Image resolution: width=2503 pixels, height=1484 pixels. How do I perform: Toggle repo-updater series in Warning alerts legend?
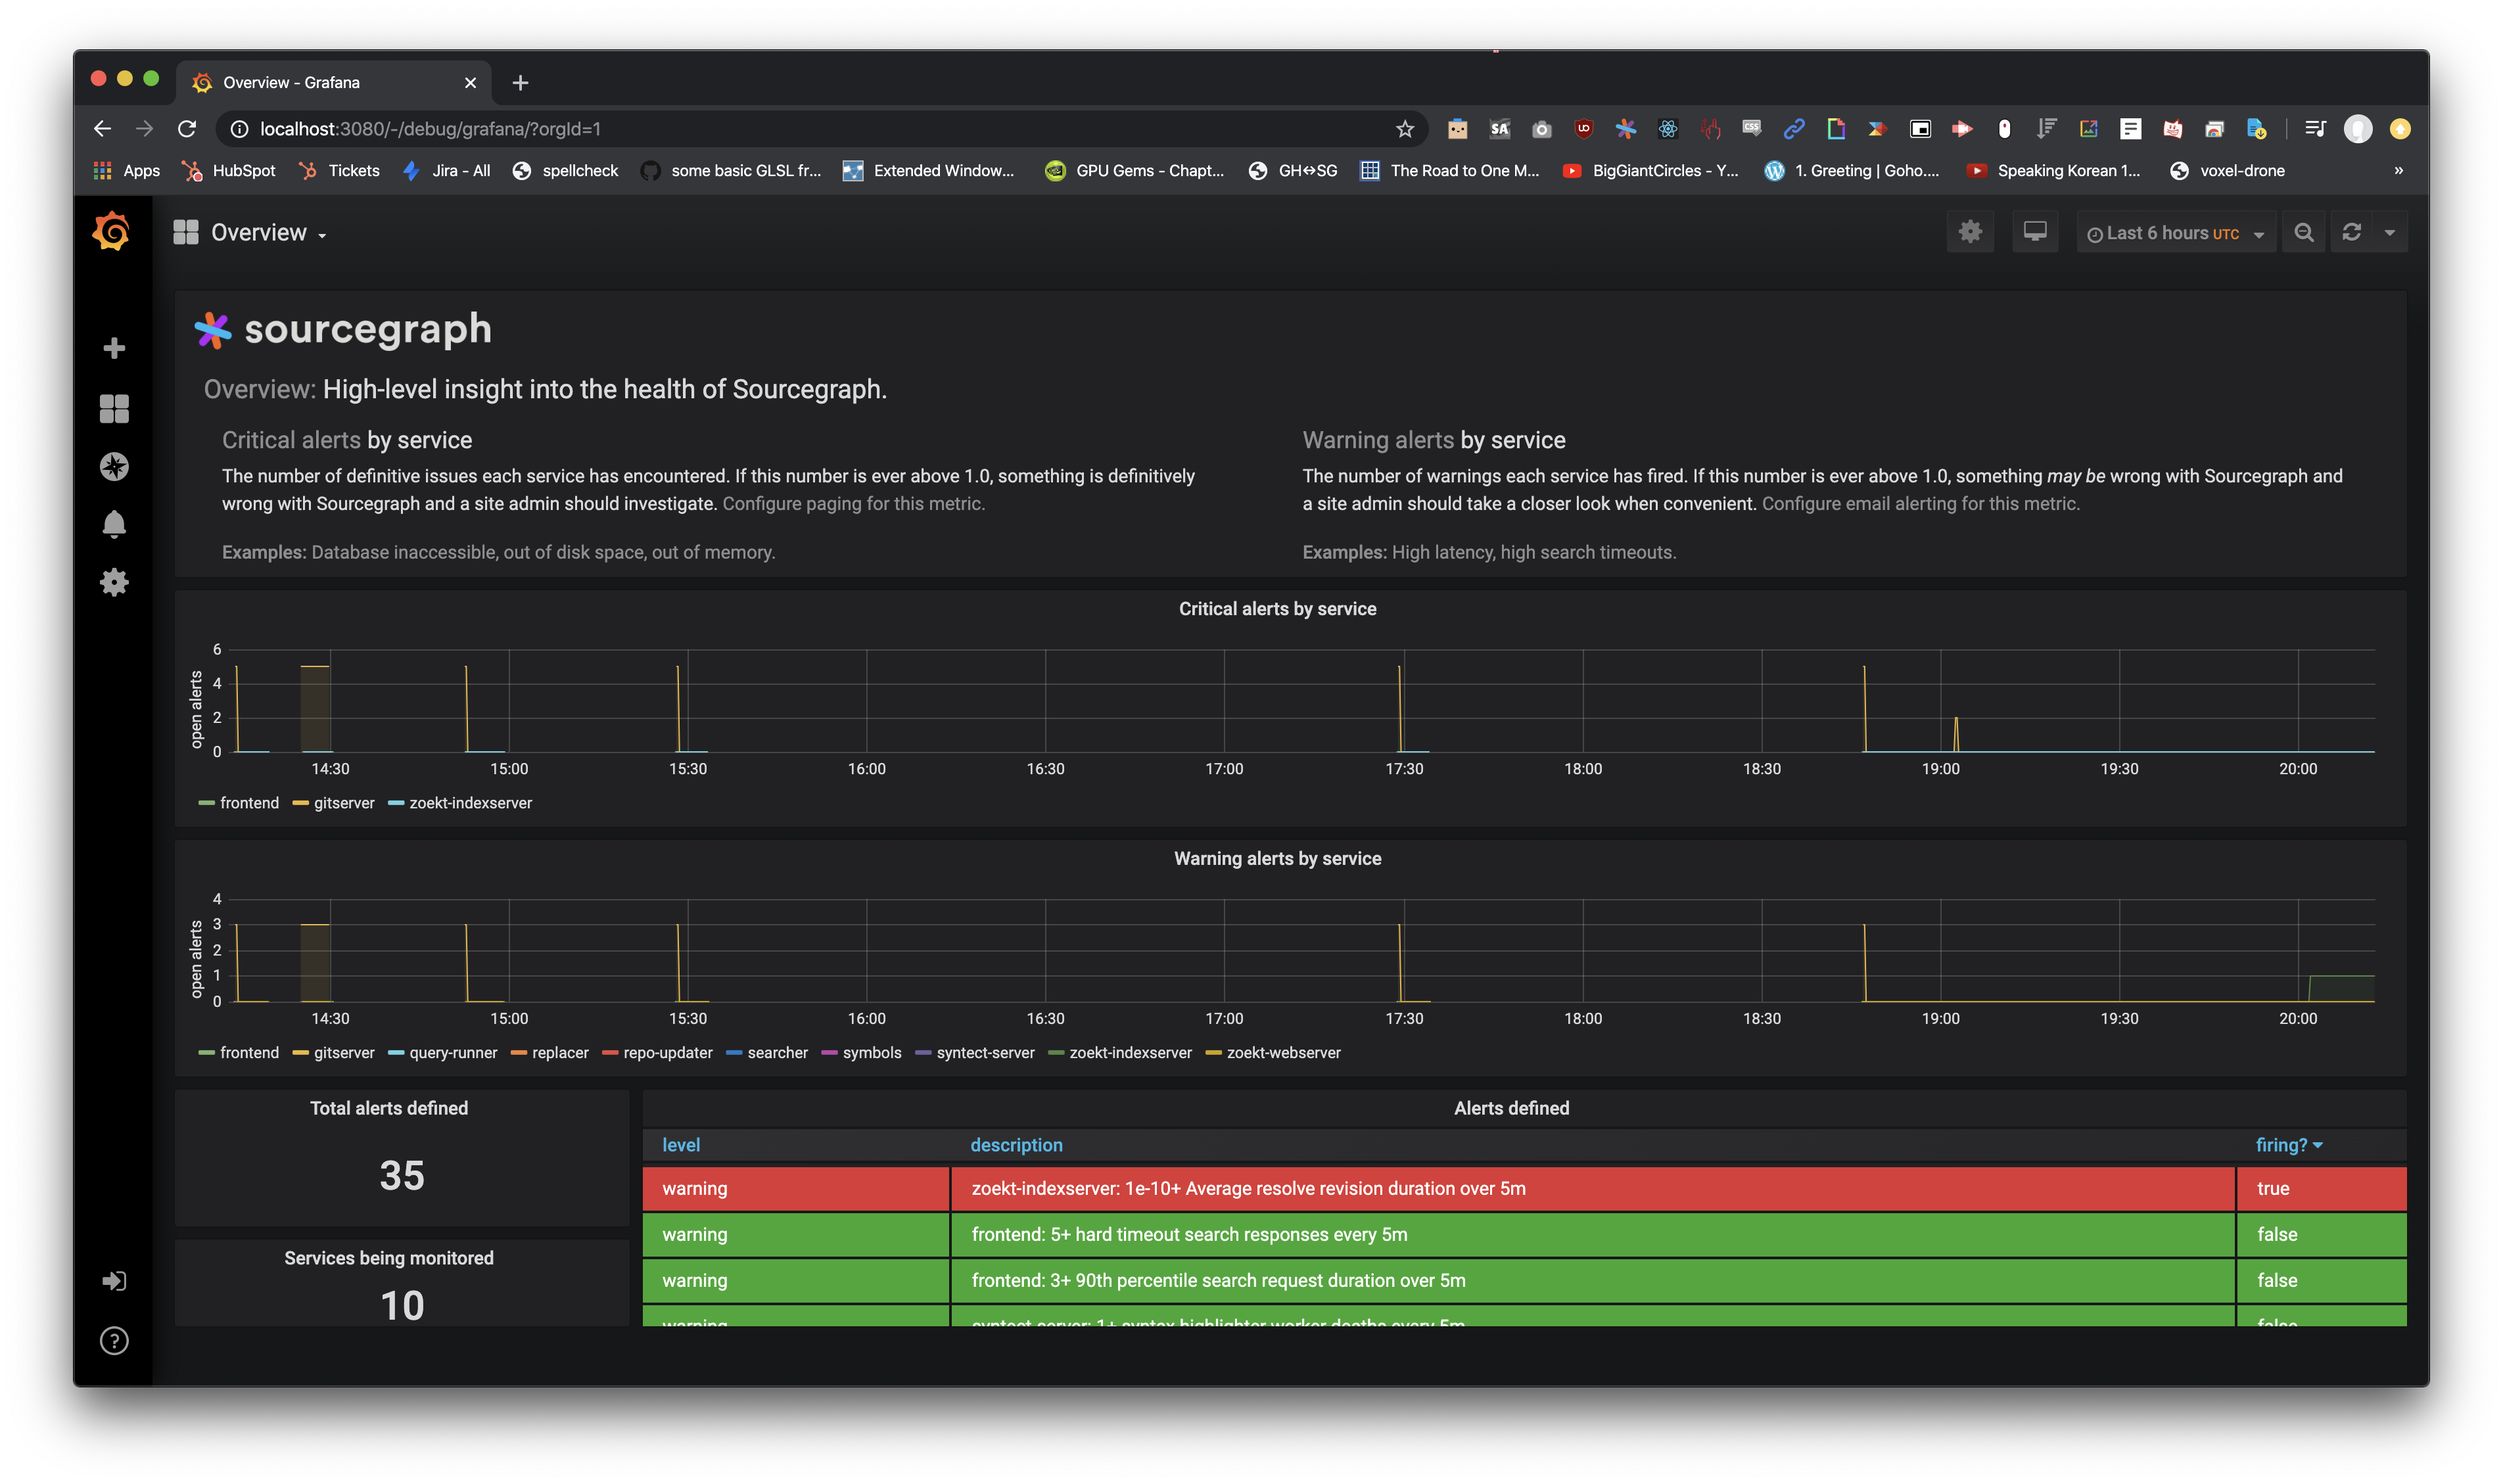tap(667, 1053)
